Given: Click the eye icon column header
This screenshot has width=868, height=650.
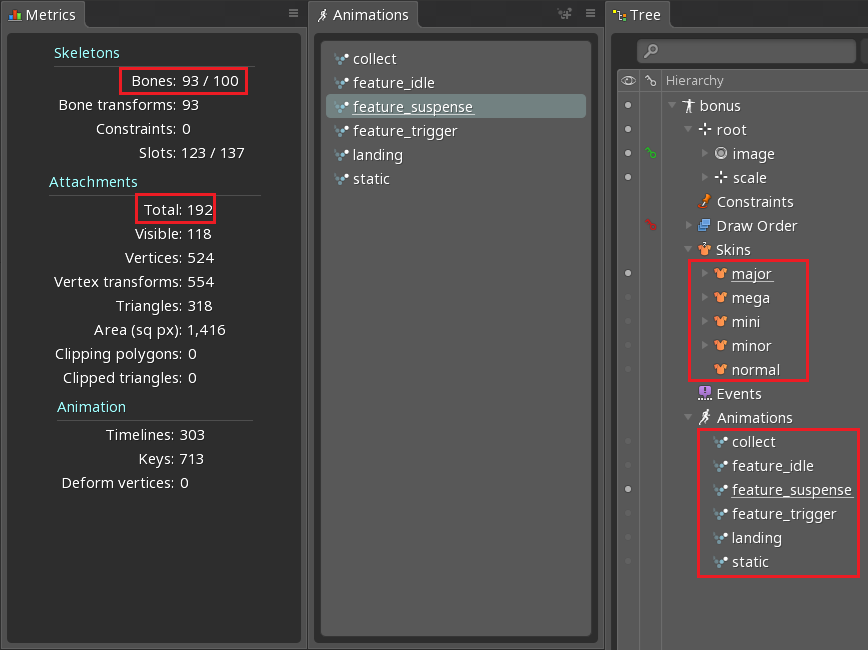Looking at the screenshot, I should (x=628, y=80).
